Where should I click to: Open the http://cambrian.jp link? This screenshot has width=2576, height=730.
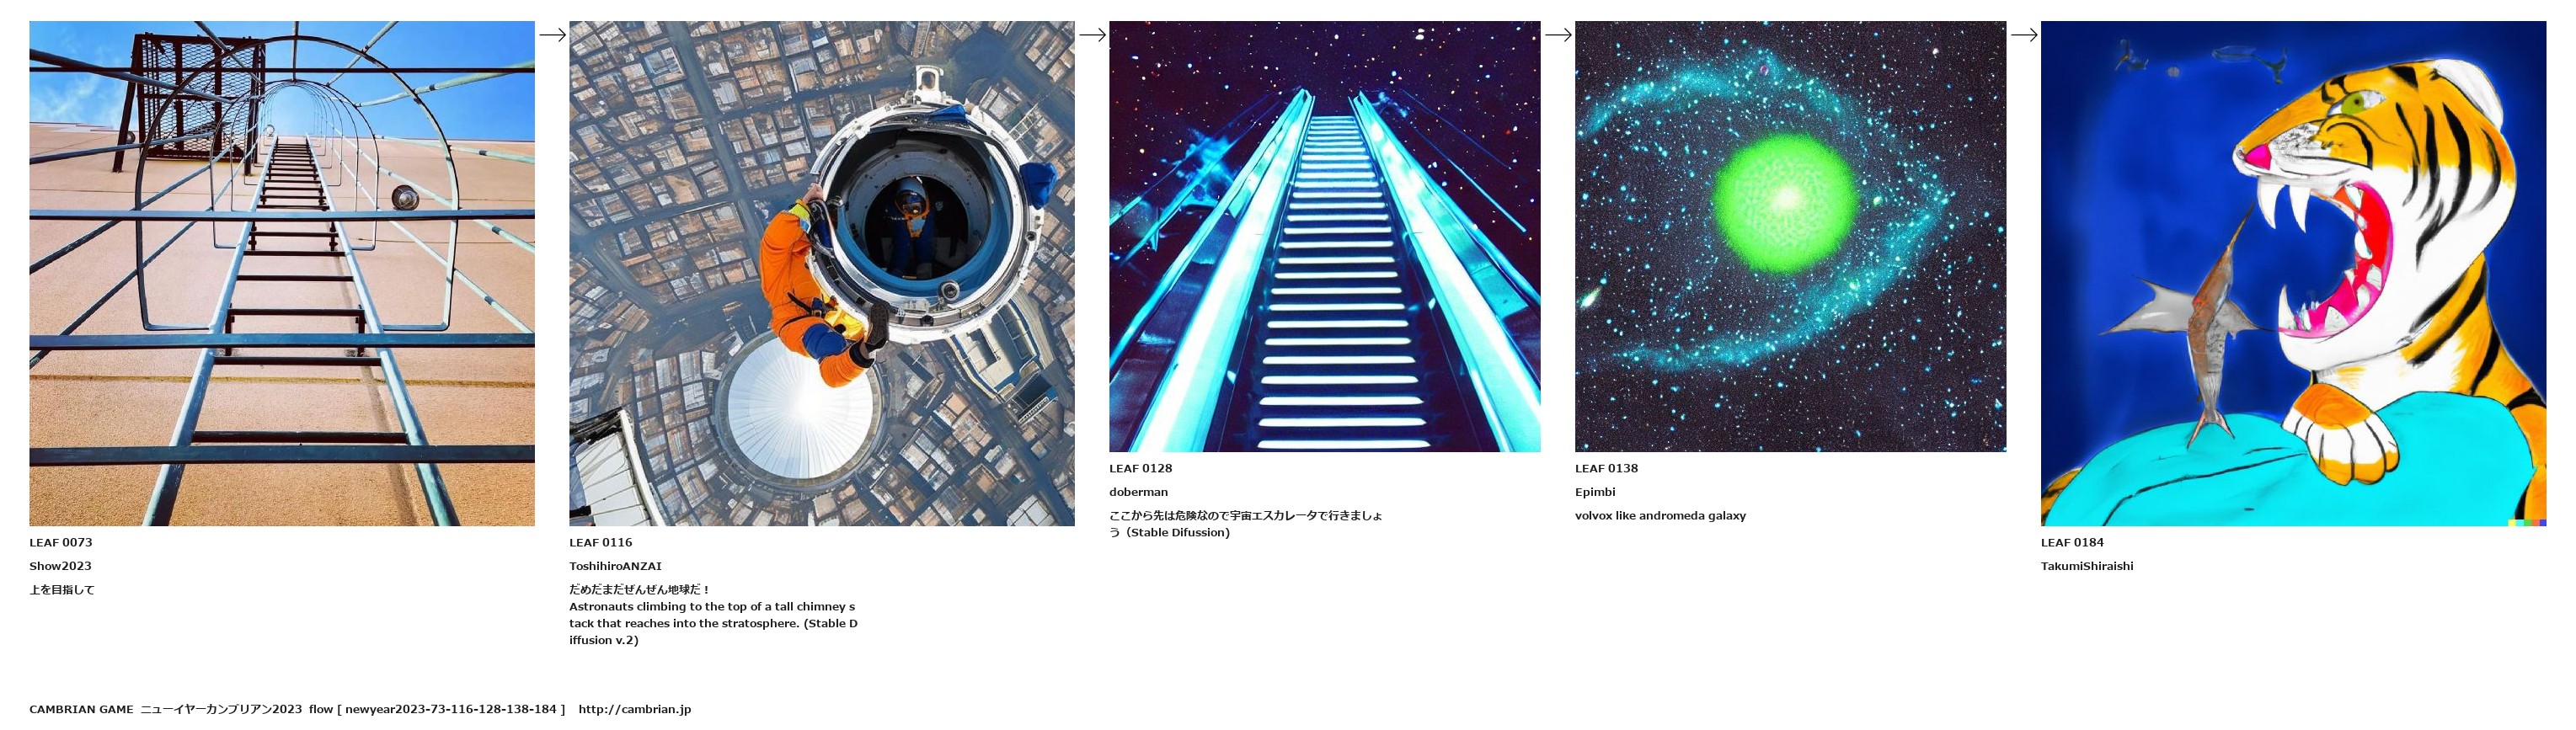point(634,709)
